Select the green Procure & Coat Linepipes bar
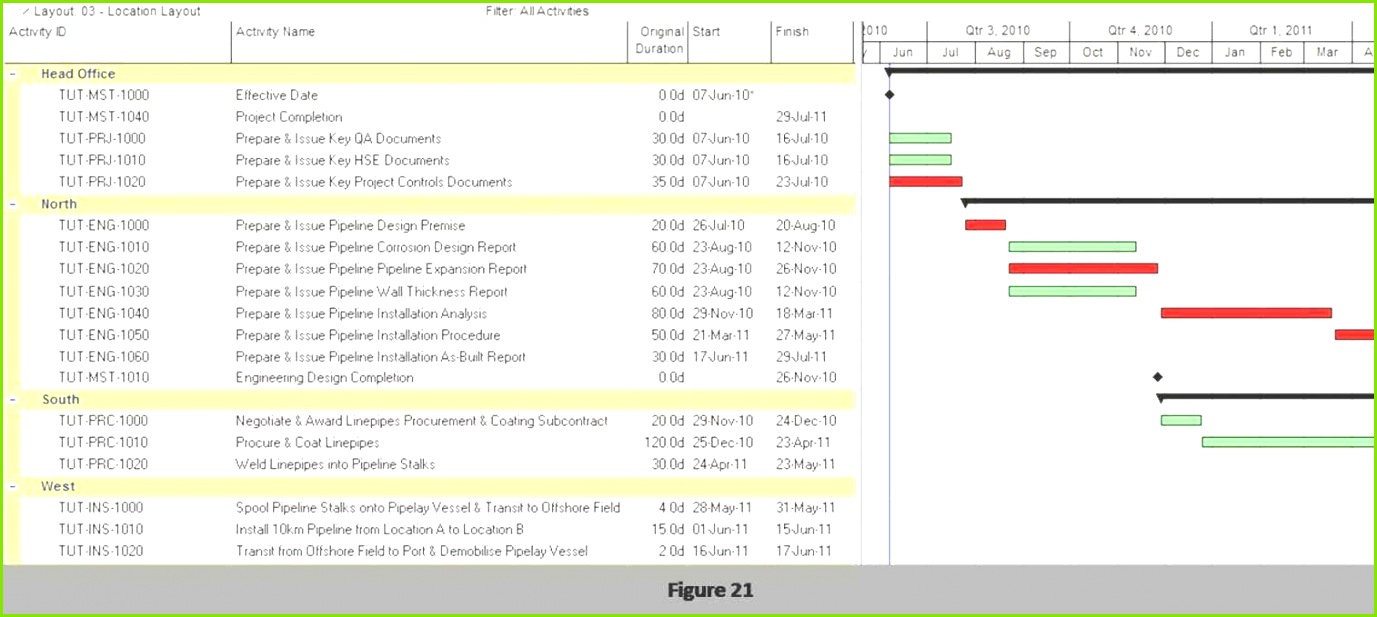 point(1288,442)
